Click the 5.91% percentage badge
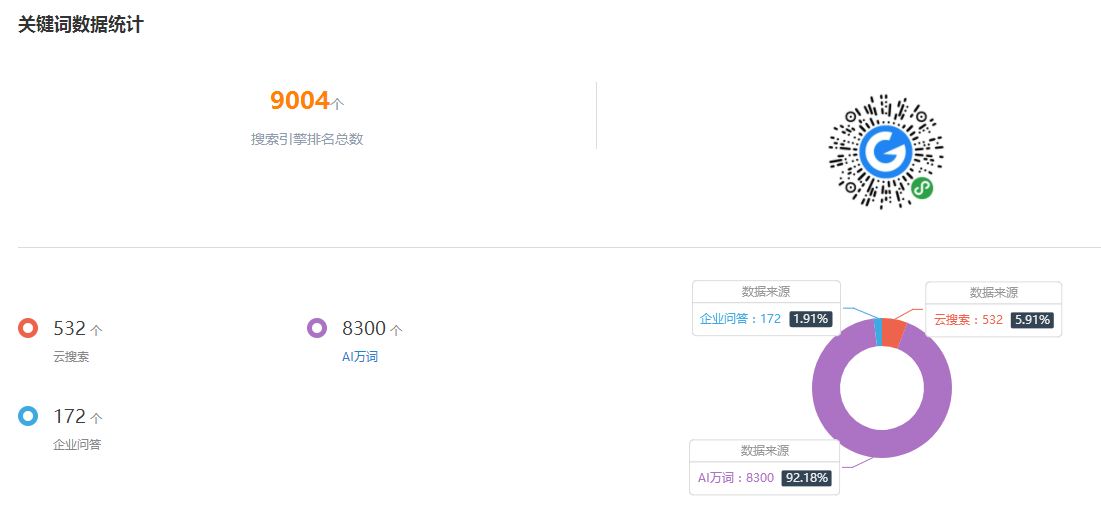Viewport: 1101px width, 526px height. pyautogui.click(x=1032, y=320)
